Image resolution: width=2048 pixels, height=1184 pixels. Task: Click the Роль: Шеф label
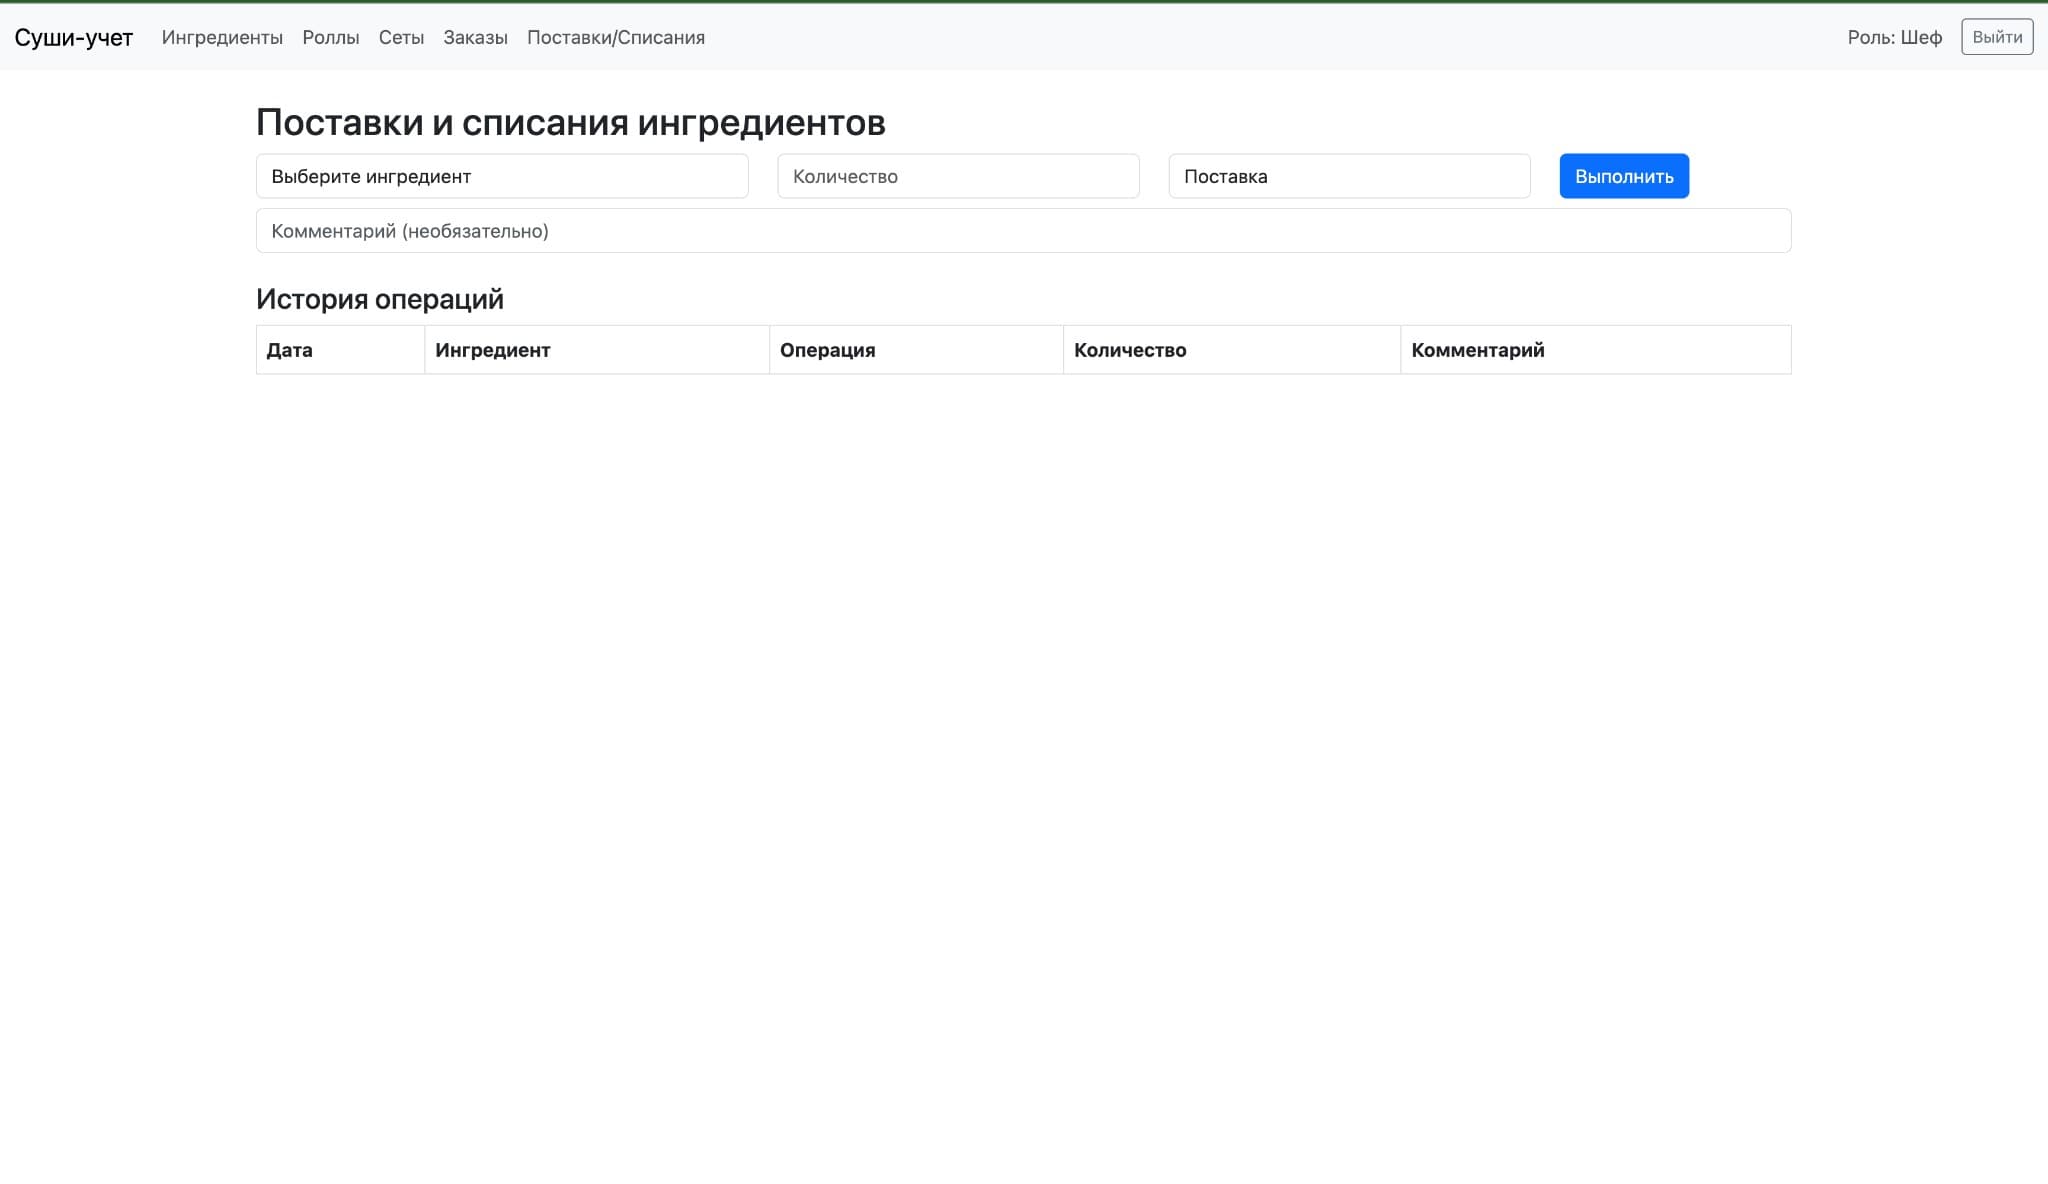(x=1894, y=37)
